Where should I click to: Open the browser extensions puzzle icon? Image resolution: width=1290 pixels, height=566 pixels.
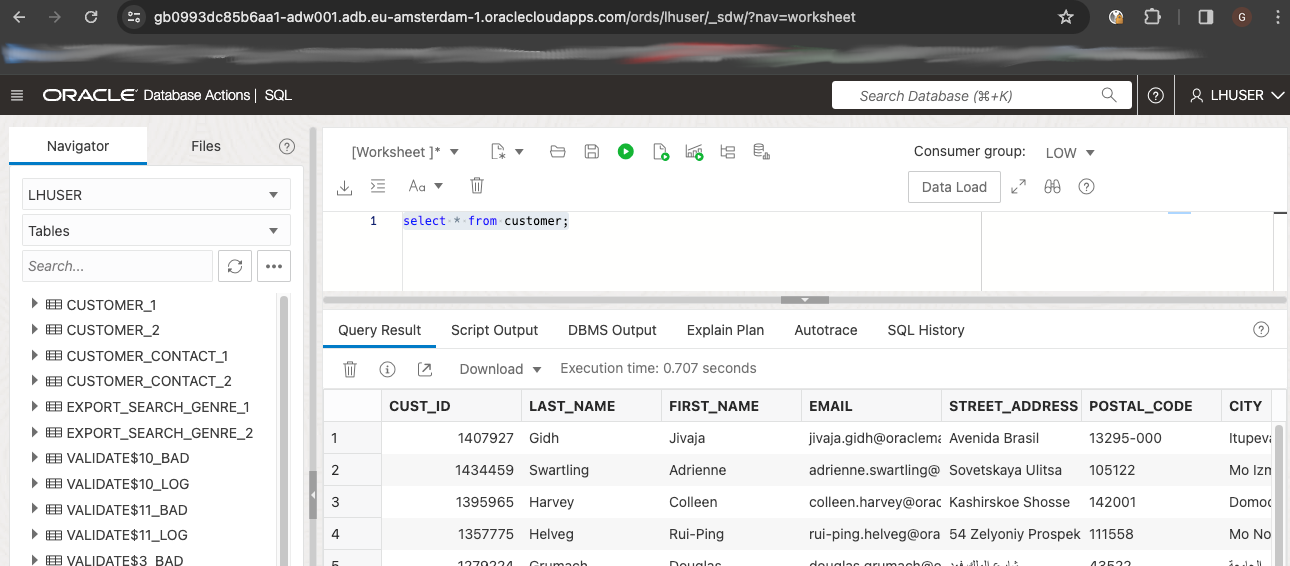[x=1153, y=17]
